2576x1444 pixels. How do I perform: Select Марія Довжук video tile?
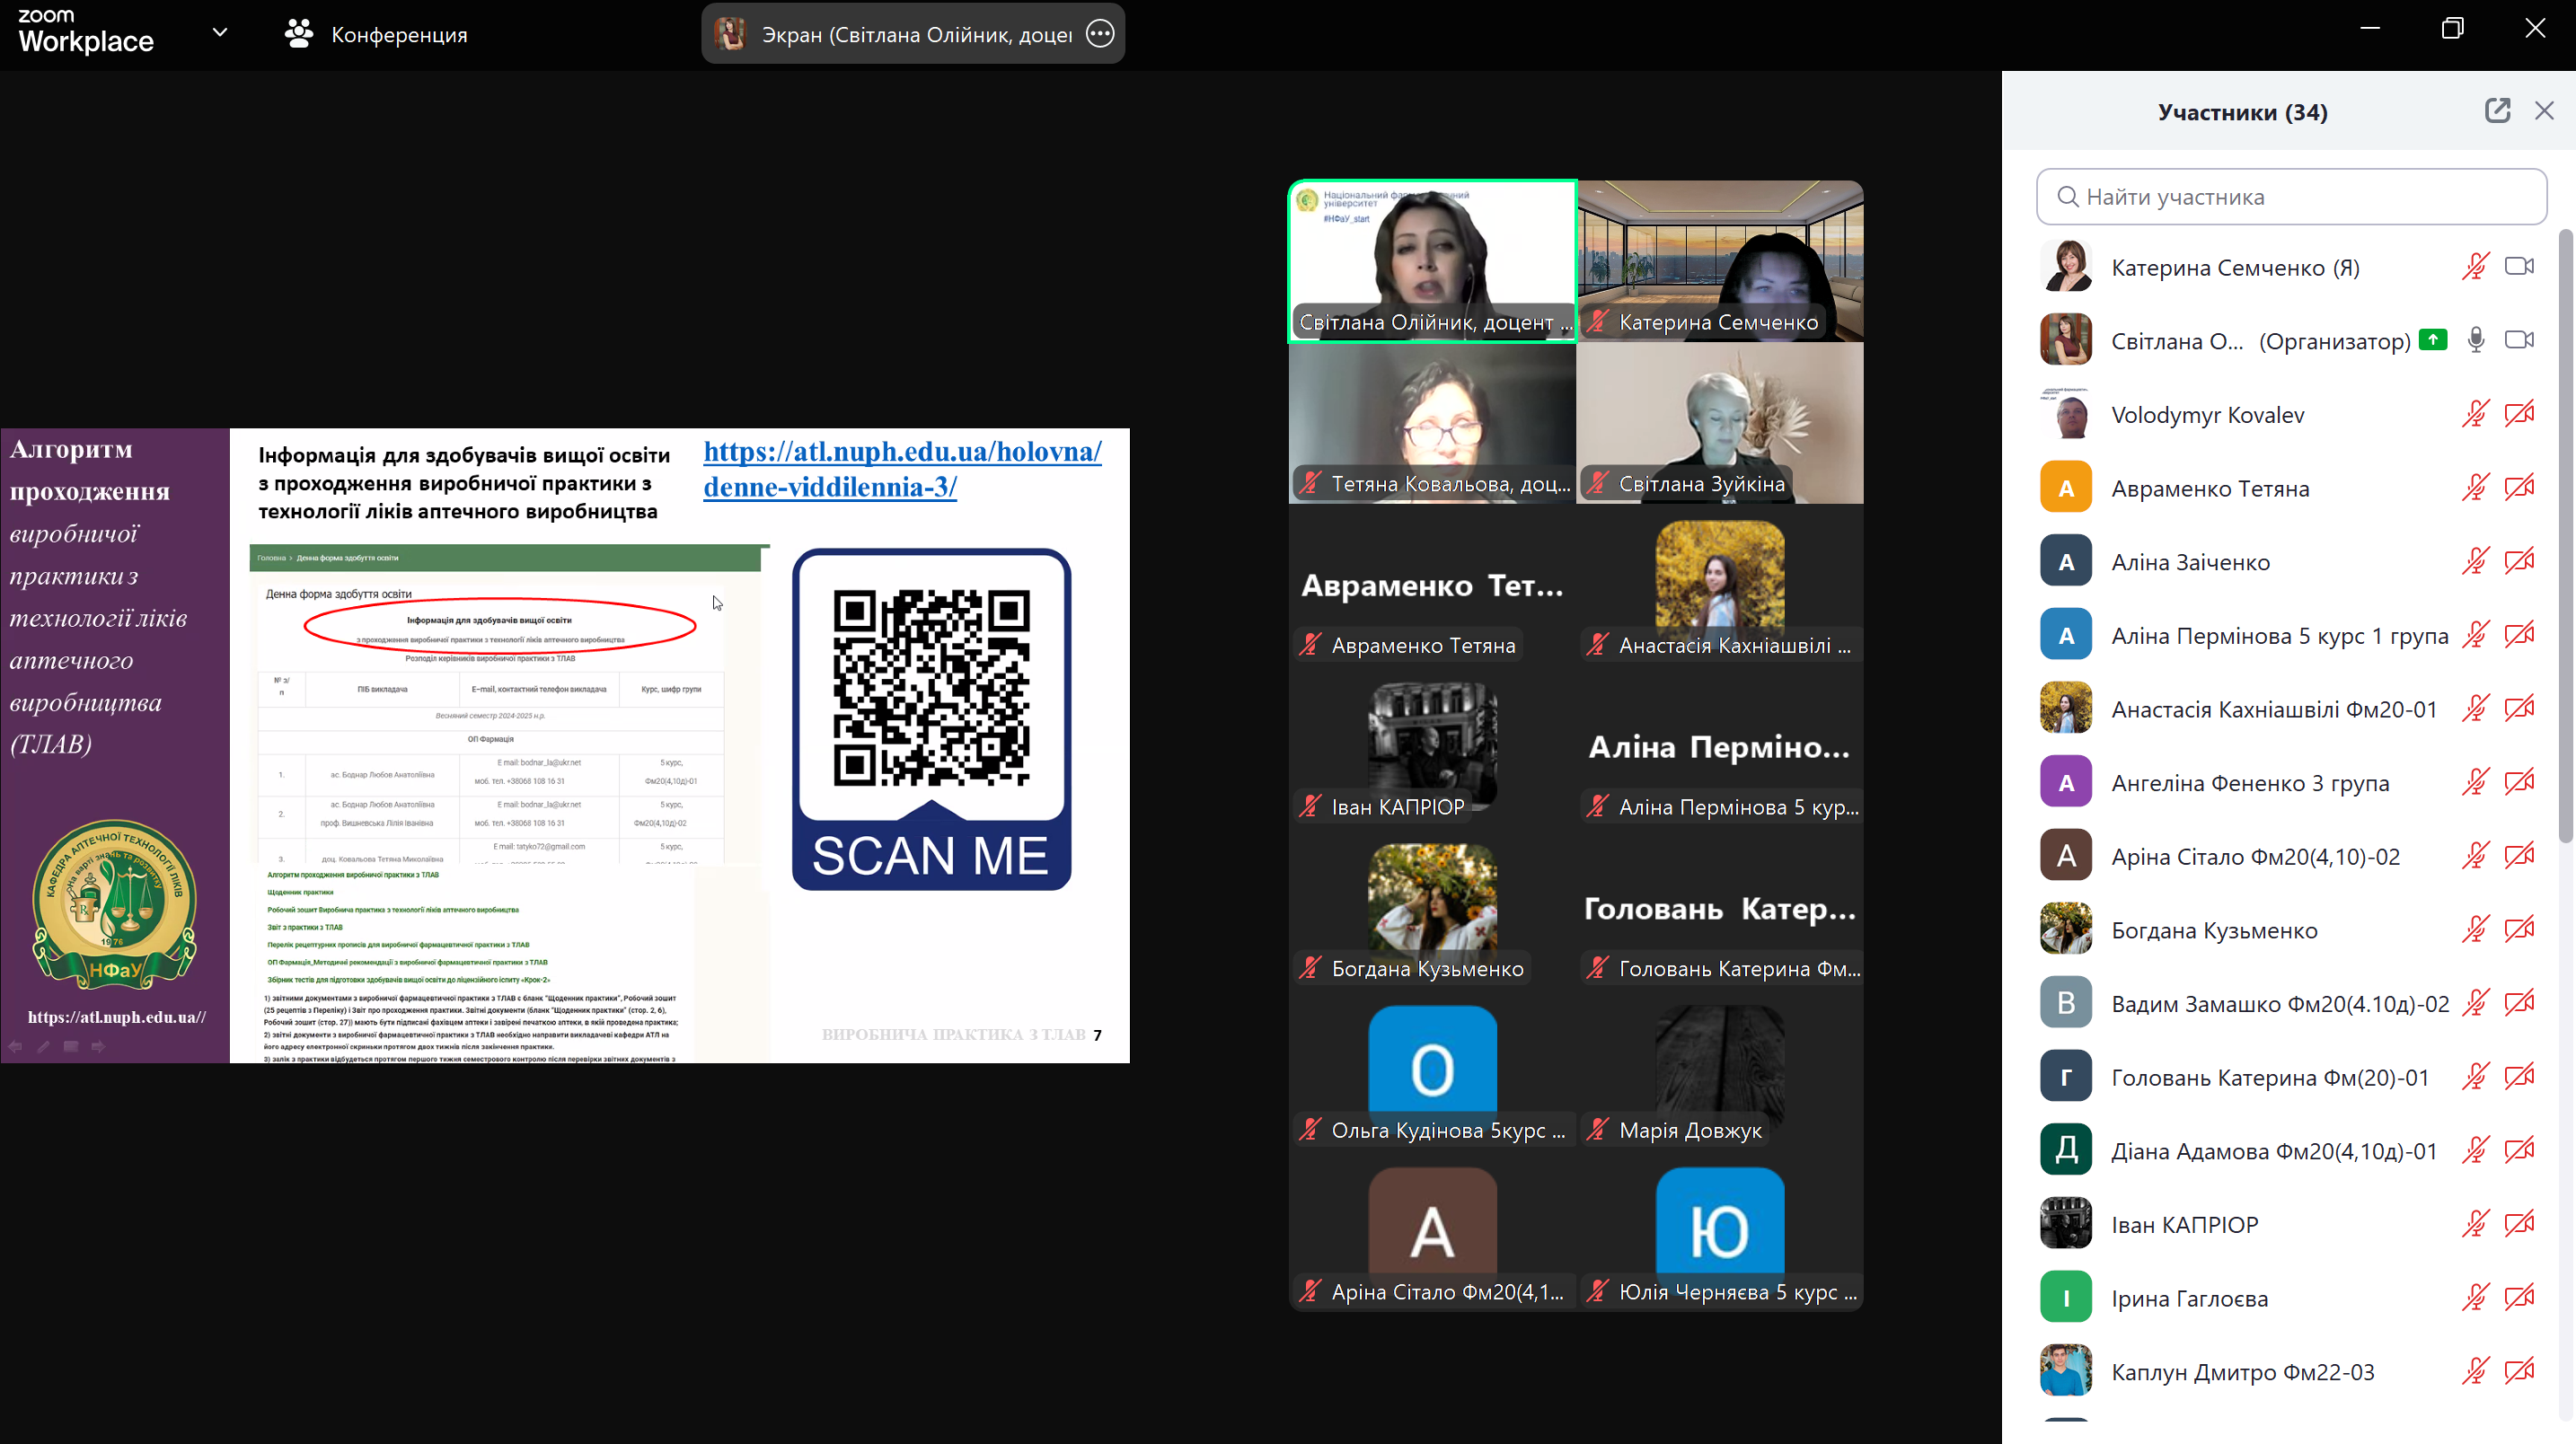[1720, 1070]
